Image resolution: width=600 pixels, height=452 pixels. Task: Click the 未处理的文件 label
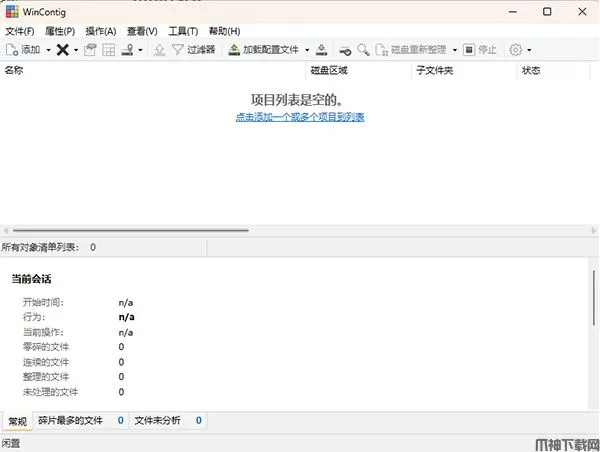[x=51, y=392]
